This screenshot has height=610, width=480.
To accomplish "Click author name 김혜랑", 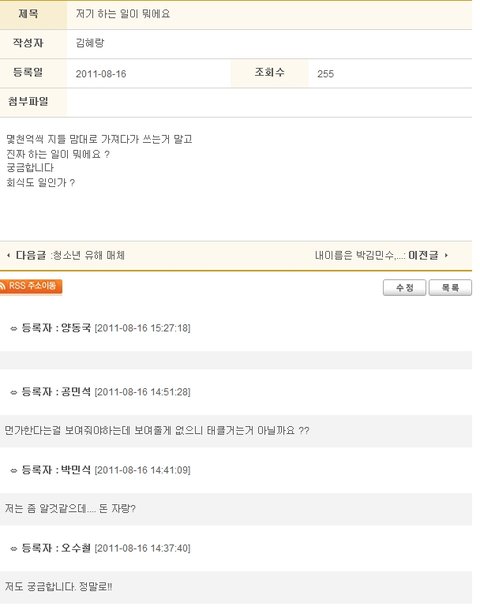I will pyautogui.click(x=90, y=43).
